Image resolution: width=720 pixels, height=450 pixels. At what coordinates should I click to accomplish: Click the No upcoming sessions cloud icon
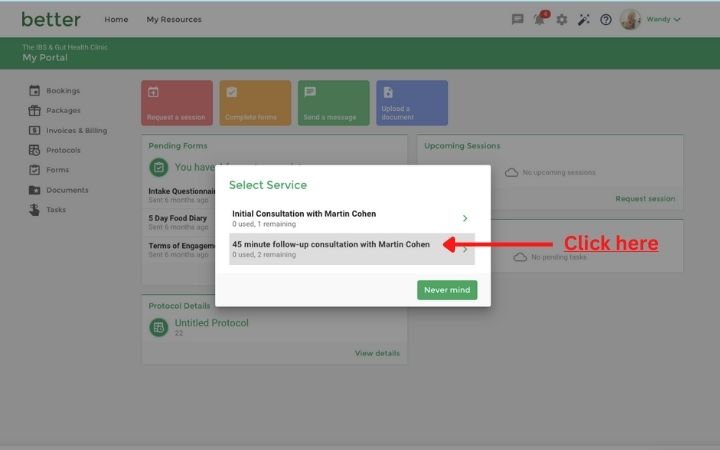511,173
